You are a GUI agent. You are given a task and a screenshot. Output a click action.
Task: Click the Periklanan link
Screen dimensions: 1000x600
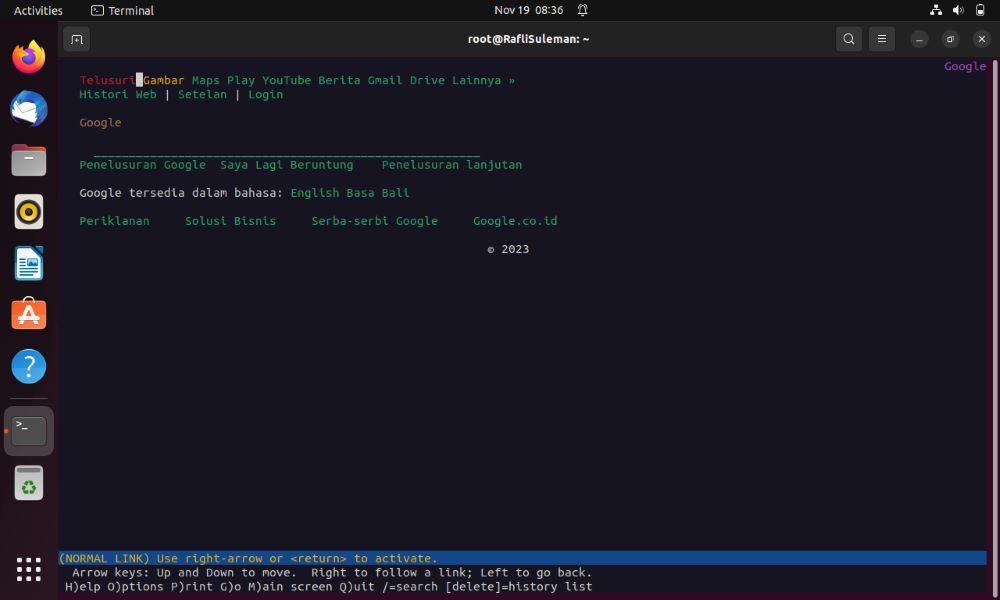point(114,221)
